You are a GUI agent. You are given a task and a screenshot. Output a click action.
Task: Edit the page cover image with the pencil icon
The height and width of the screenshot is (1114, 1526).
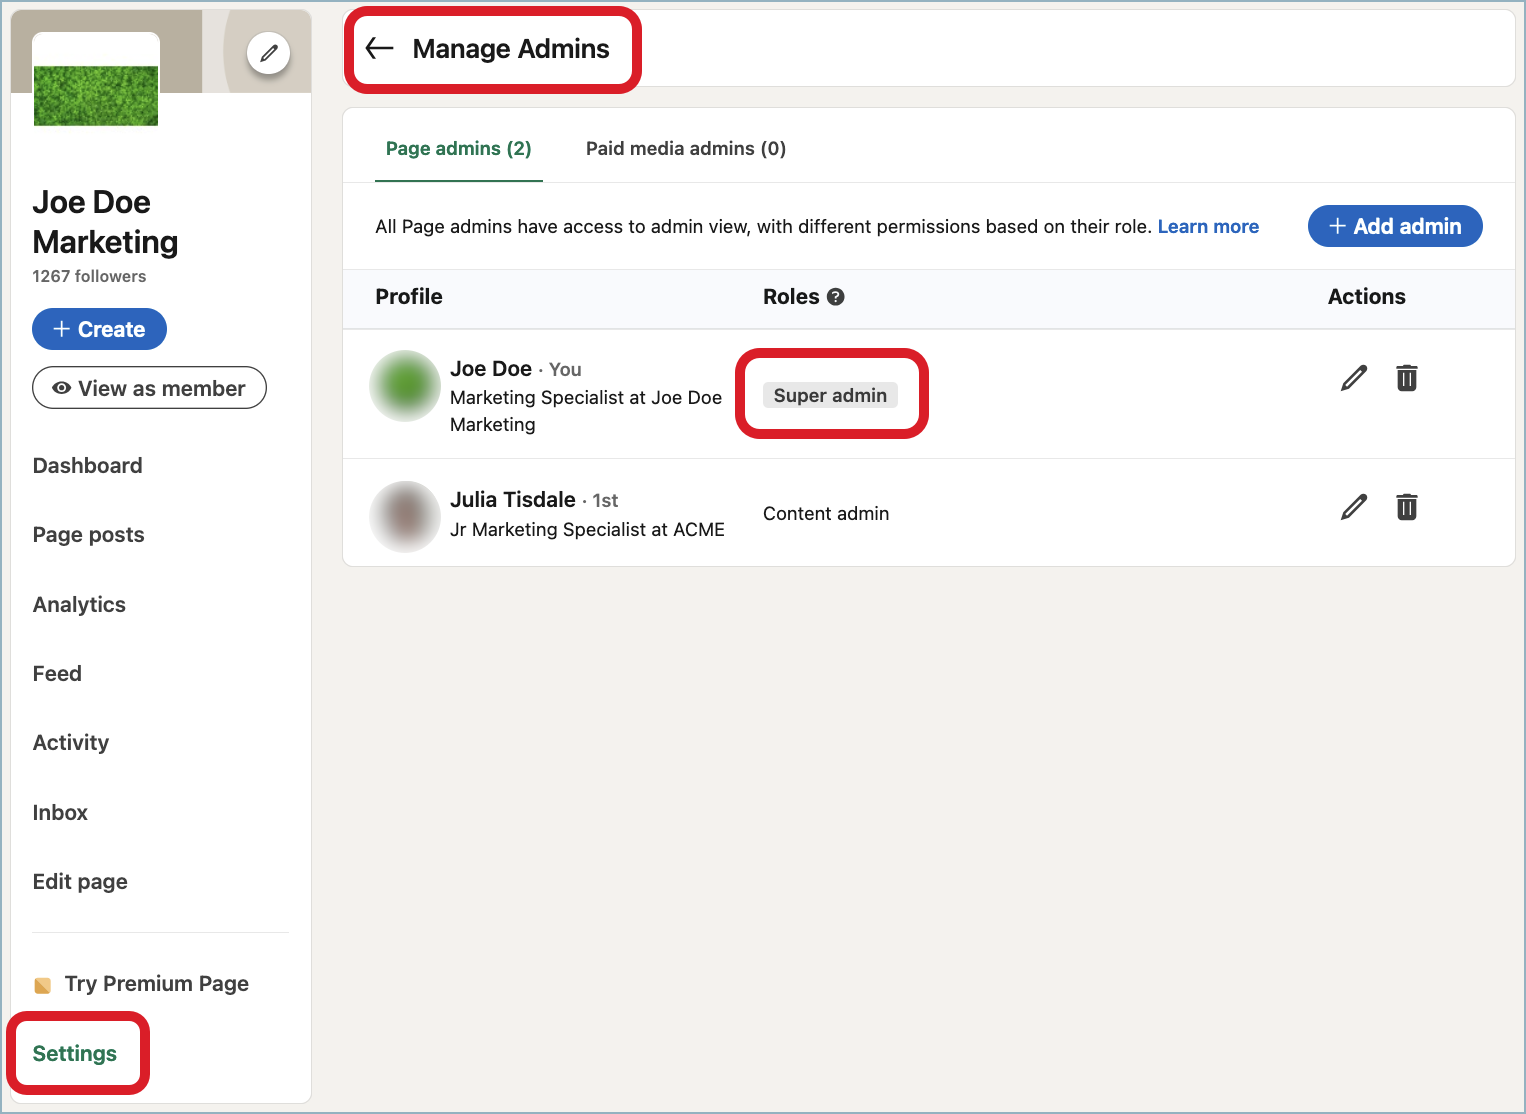(x=267, y=53)
